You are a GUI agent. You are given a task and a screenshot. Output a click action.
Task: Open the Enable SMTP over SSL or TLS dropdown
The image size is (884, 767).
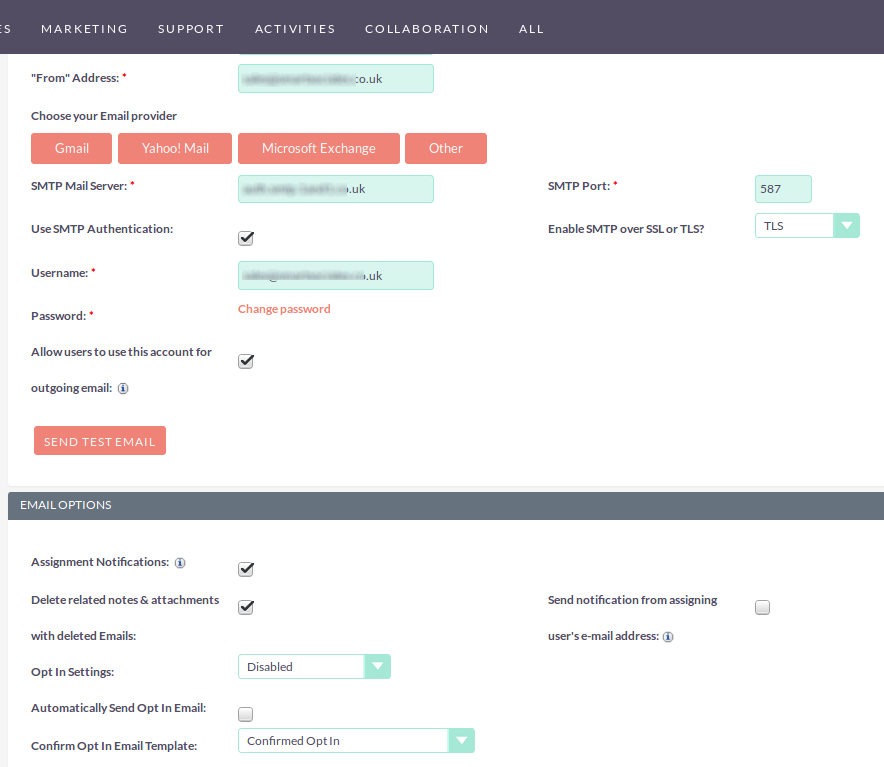[x=847, y=225]
